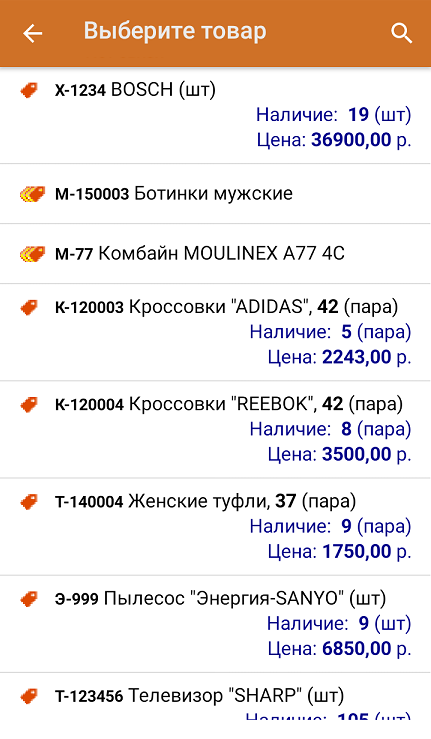This screenshot has height=739, width=431.
Task: Click the tag icon beside K-120004 REEBOK
Action: pyautogui.click(x=29, y=404)
